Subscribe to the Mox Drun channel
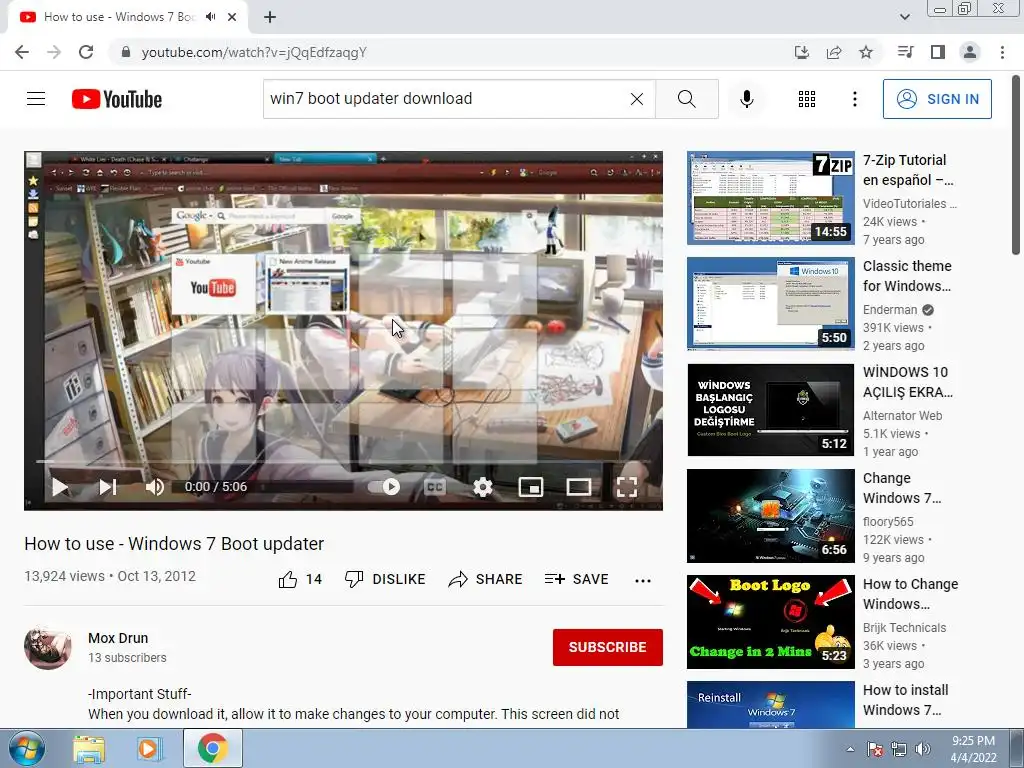Screen dimensions: 1024x768 pyautogui.click(x=607, y=647)
